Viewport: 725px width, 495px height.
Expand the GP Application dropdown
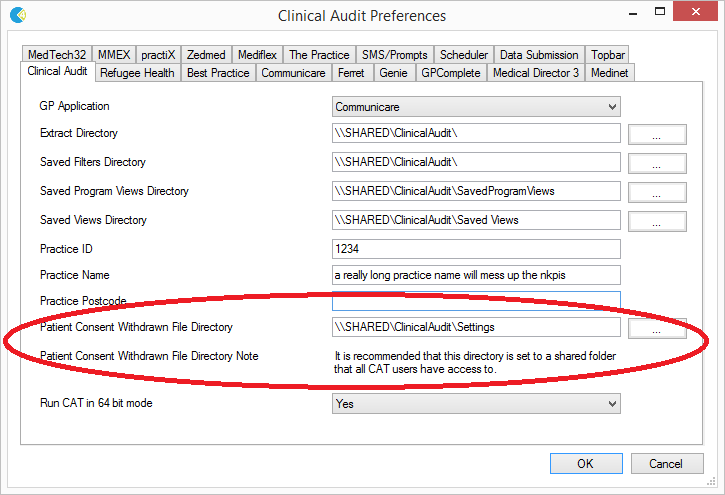(x=476, y=107)
